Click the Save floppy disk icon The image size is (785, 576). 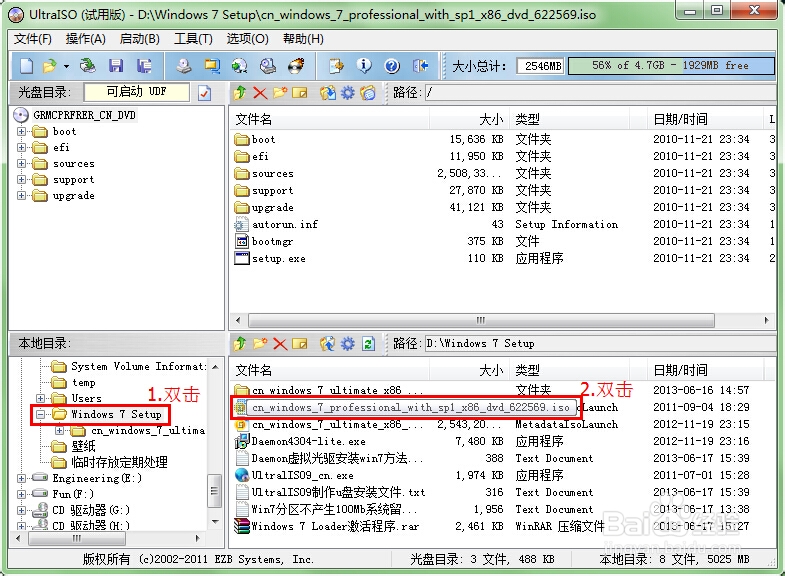coord(116,66)
